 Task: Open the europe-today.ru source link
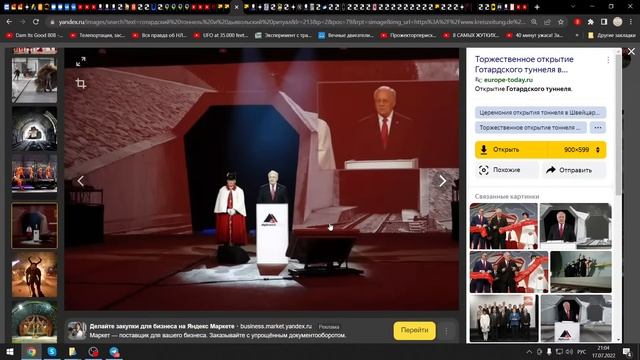click(x=508, y=80)
